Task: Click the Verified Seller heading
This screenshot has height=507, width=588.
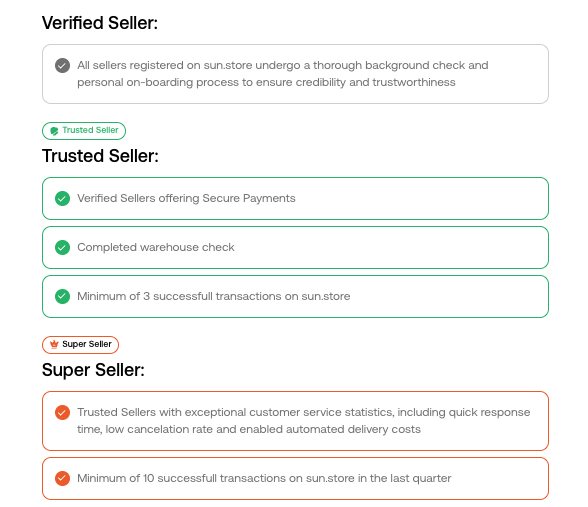Action: tap(100, 23)
